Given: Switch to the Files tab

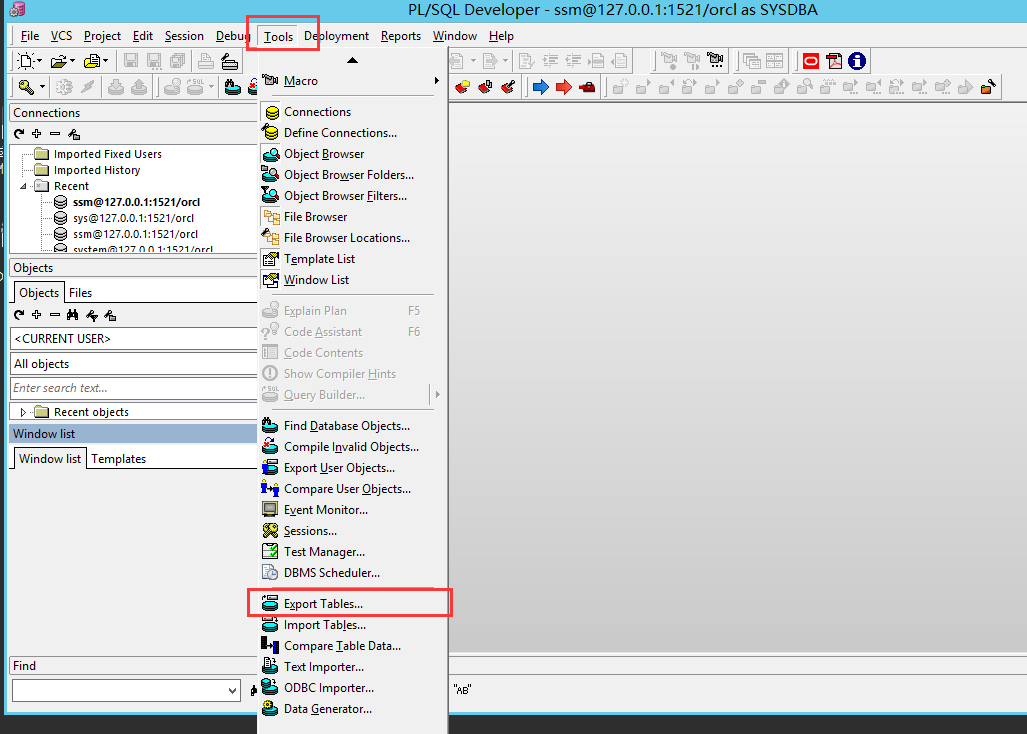Looking at the screenshot, I should click(x=81, y=293).
